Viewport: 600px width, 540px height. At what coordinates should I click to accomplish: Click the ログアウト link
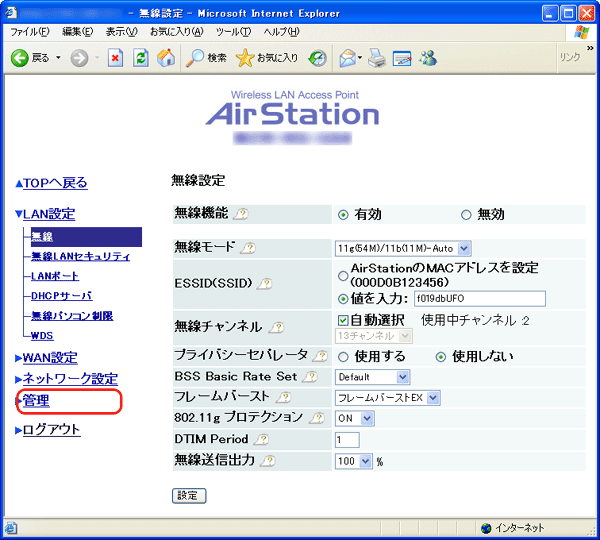51,430
